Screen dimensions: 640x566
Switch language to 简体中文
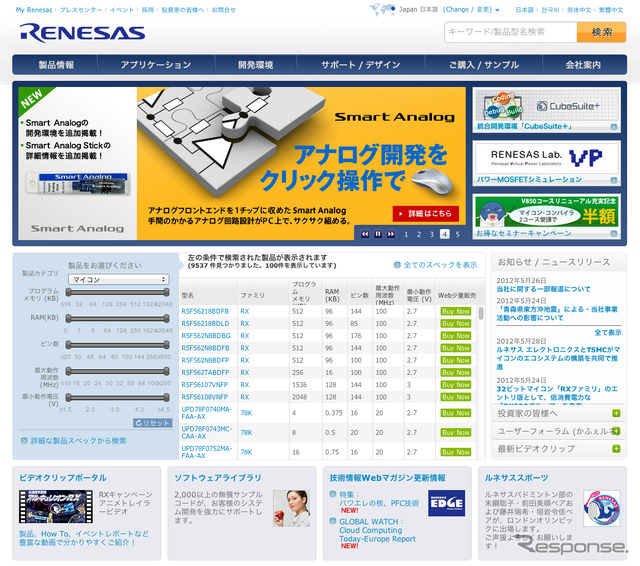coord(579,10)
